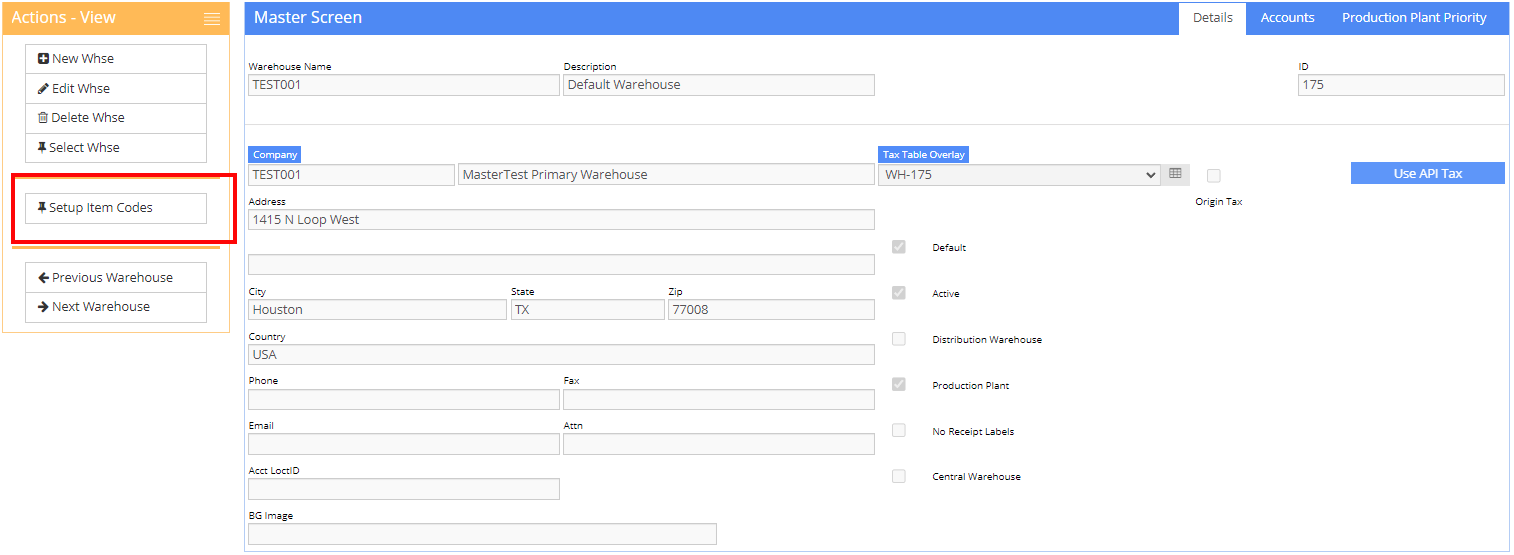
Task: Enable the No Receipt Labels checkbox
Action: [899, 430]
